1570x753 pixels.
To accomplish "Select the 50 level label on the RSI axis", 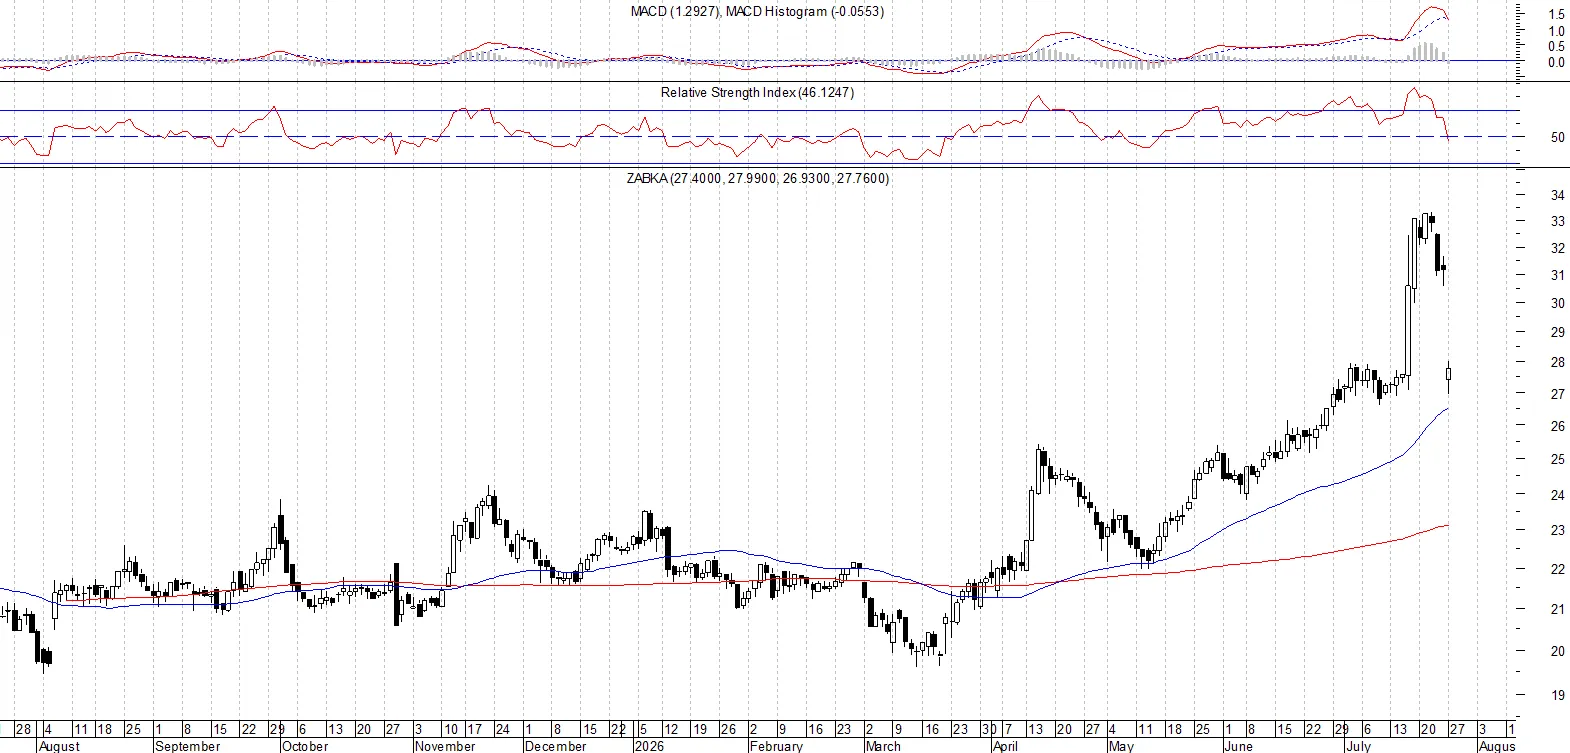I will point(1557,137).
